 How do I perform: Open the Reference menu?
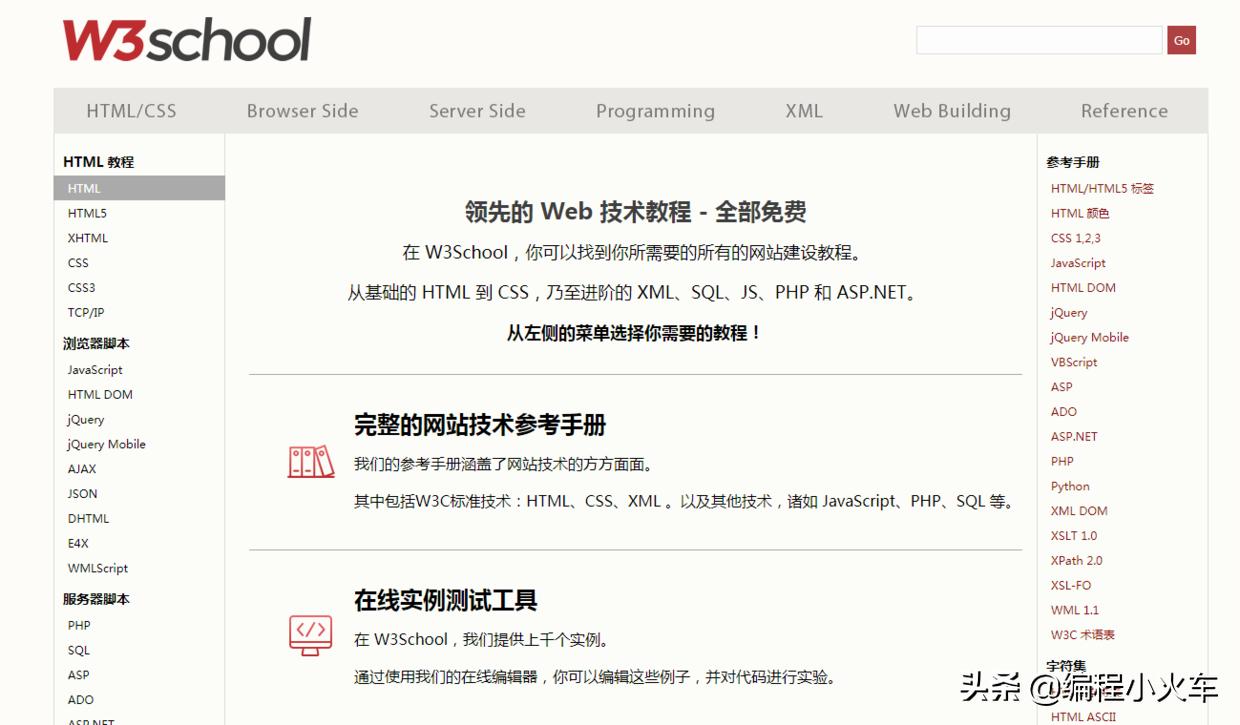click(1124, 111)
